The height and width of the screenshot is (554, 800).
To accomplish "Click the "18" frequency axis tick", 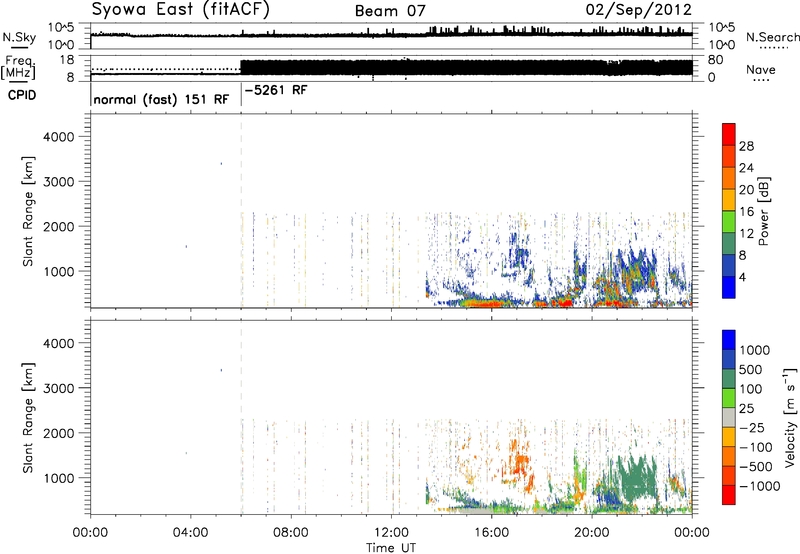I will tap(66, 60).
